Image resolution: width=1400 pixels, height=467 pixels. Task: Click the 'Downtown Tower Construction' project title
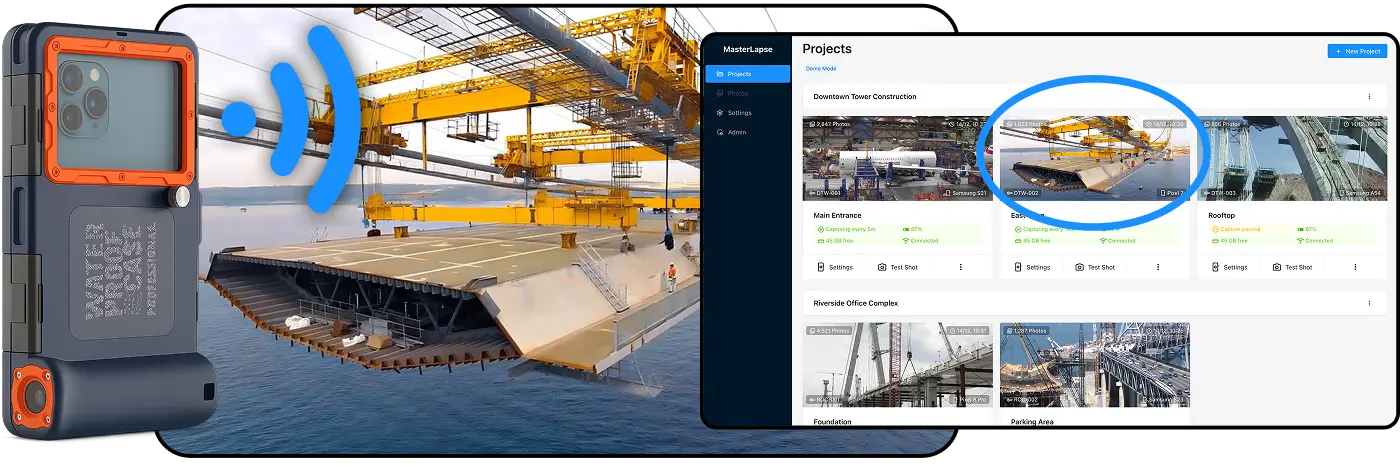point(865,97)
